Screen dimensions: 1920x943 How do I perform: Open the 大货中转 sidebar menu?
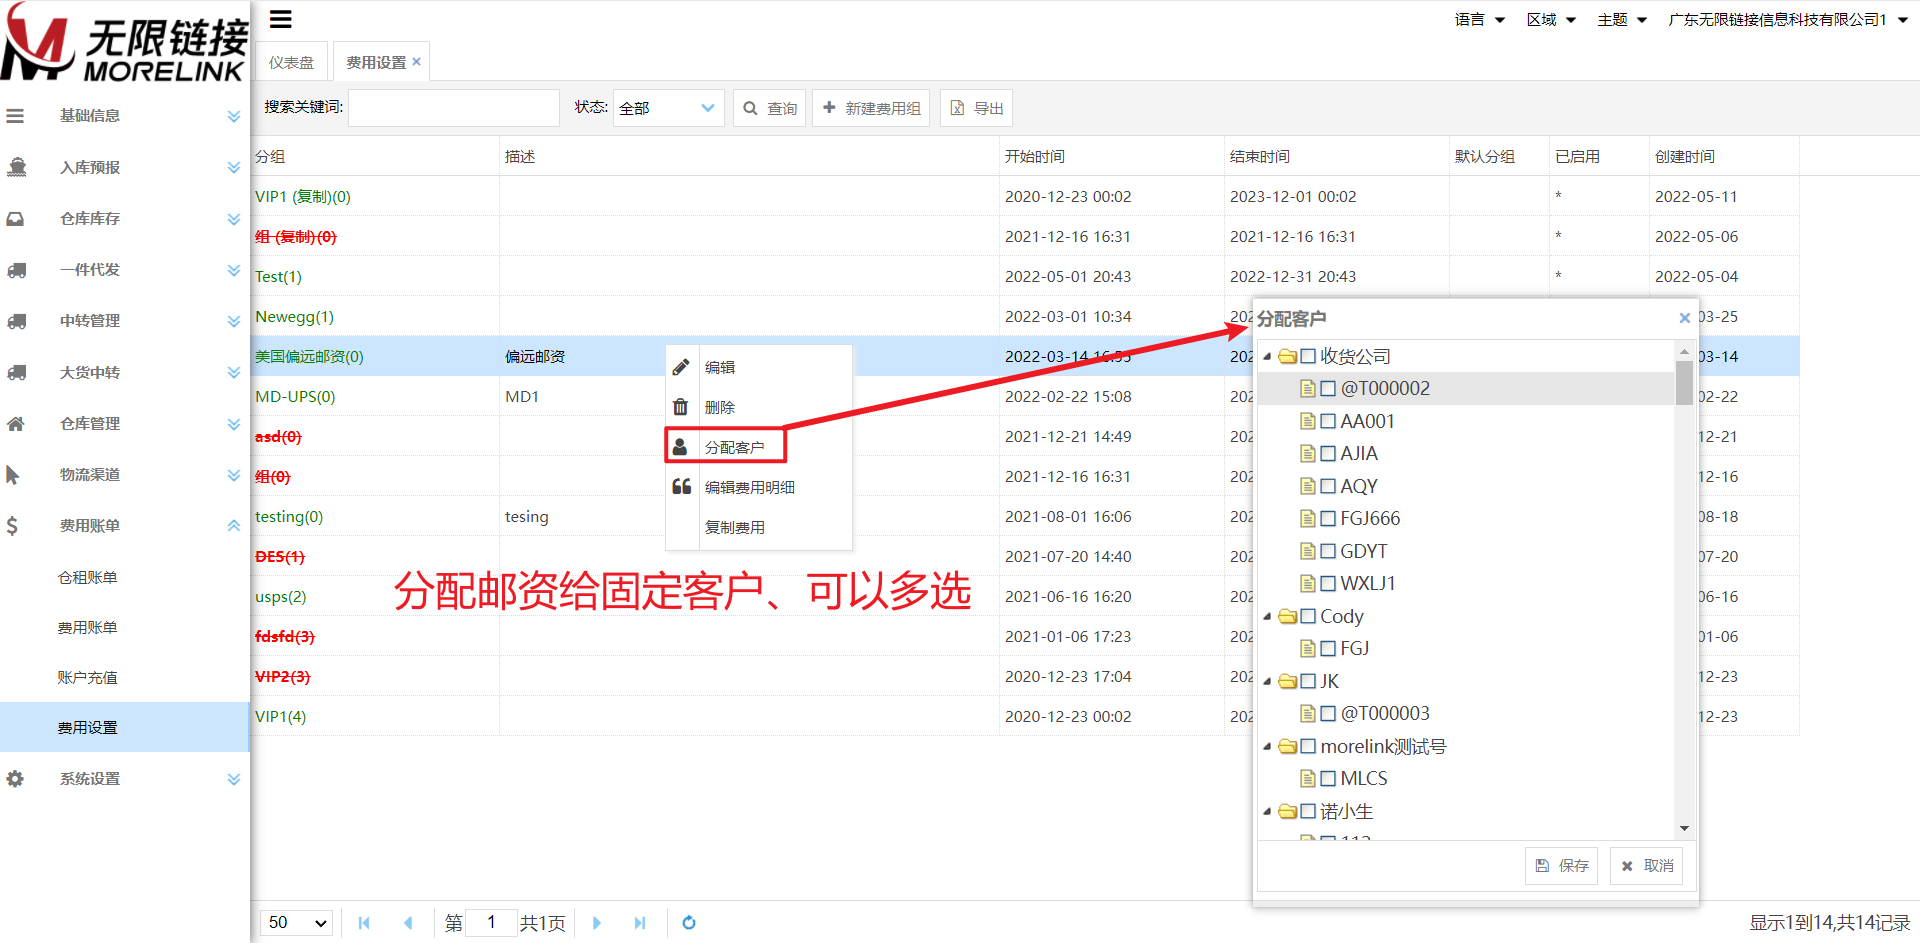coord(124,372)
